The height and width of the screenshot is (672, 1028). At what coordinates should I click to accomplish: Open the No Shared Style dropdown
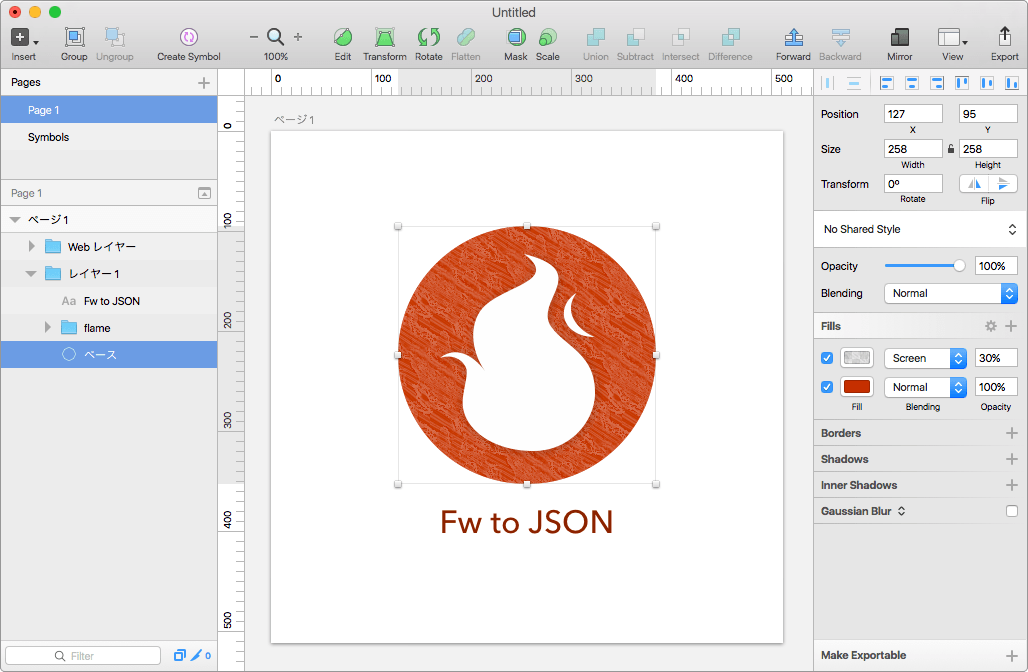tap(920, 229)
